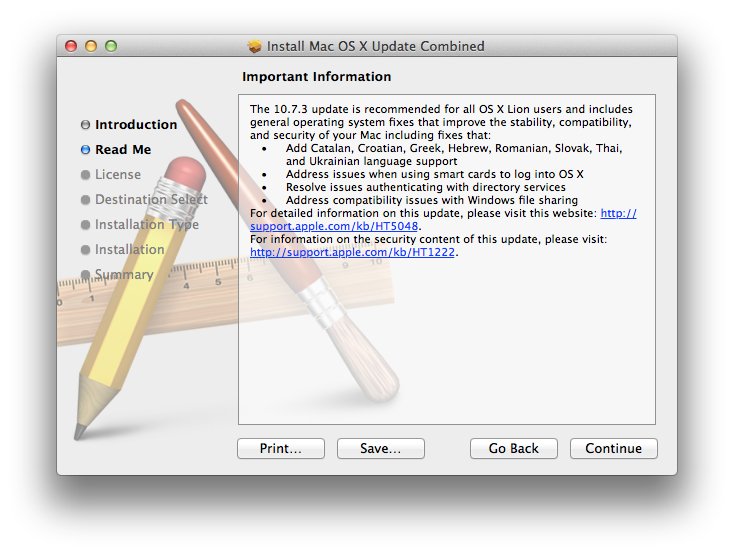Select the blue Read Me step bullet
The image size is (734, 554).
click(86, 150)
